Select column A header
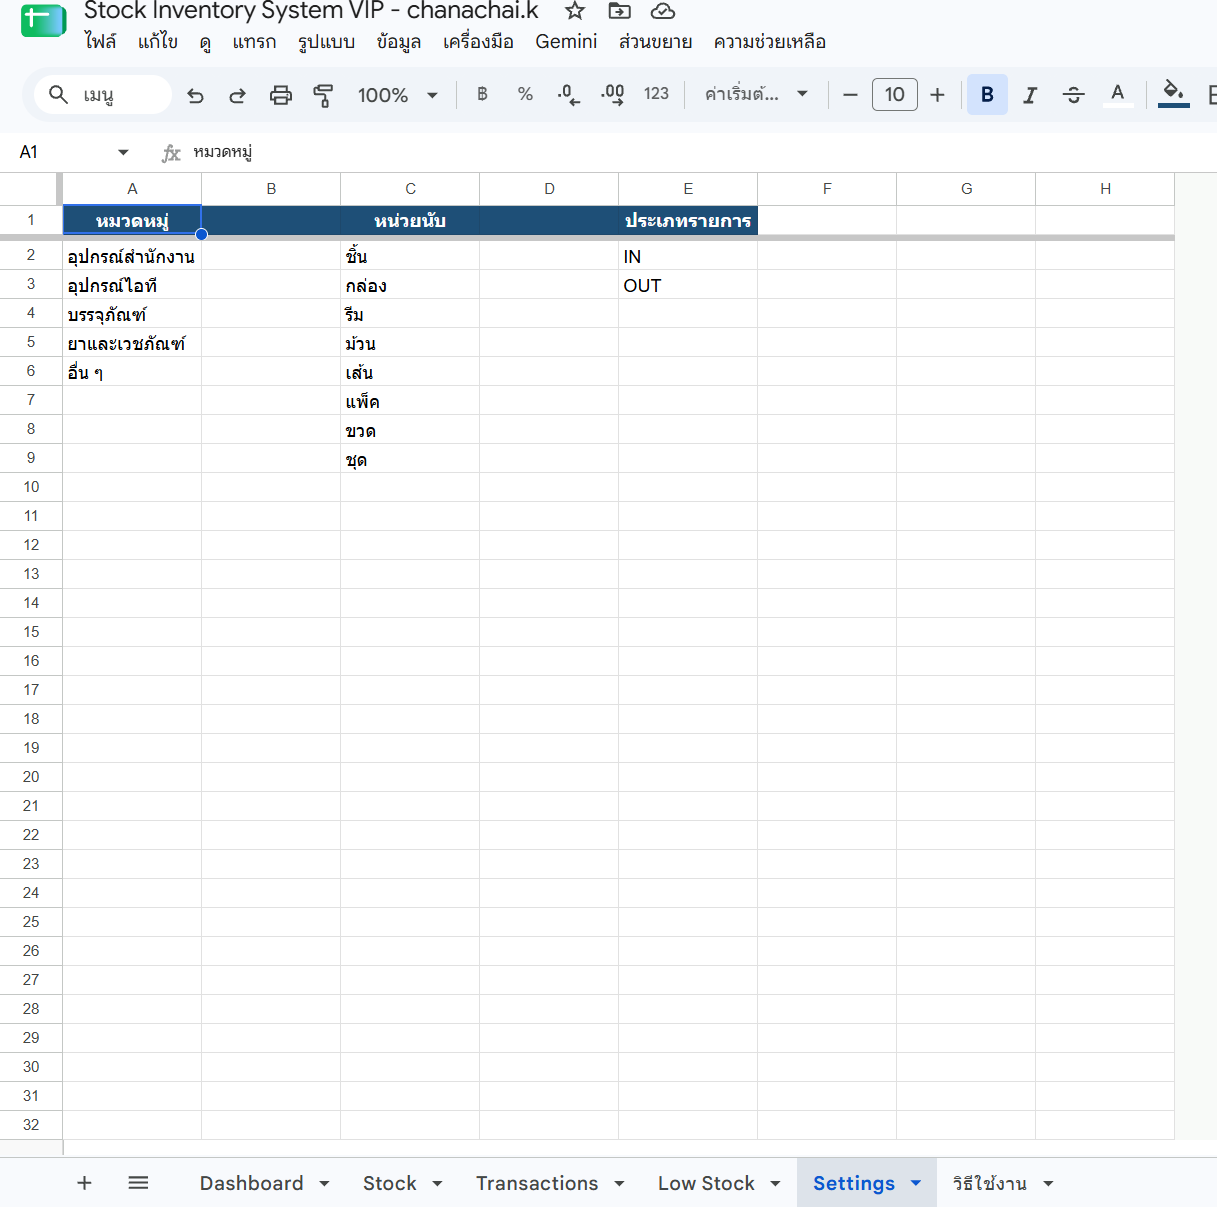Viewport: 1217px width, 1207px height. click(132, 189)
